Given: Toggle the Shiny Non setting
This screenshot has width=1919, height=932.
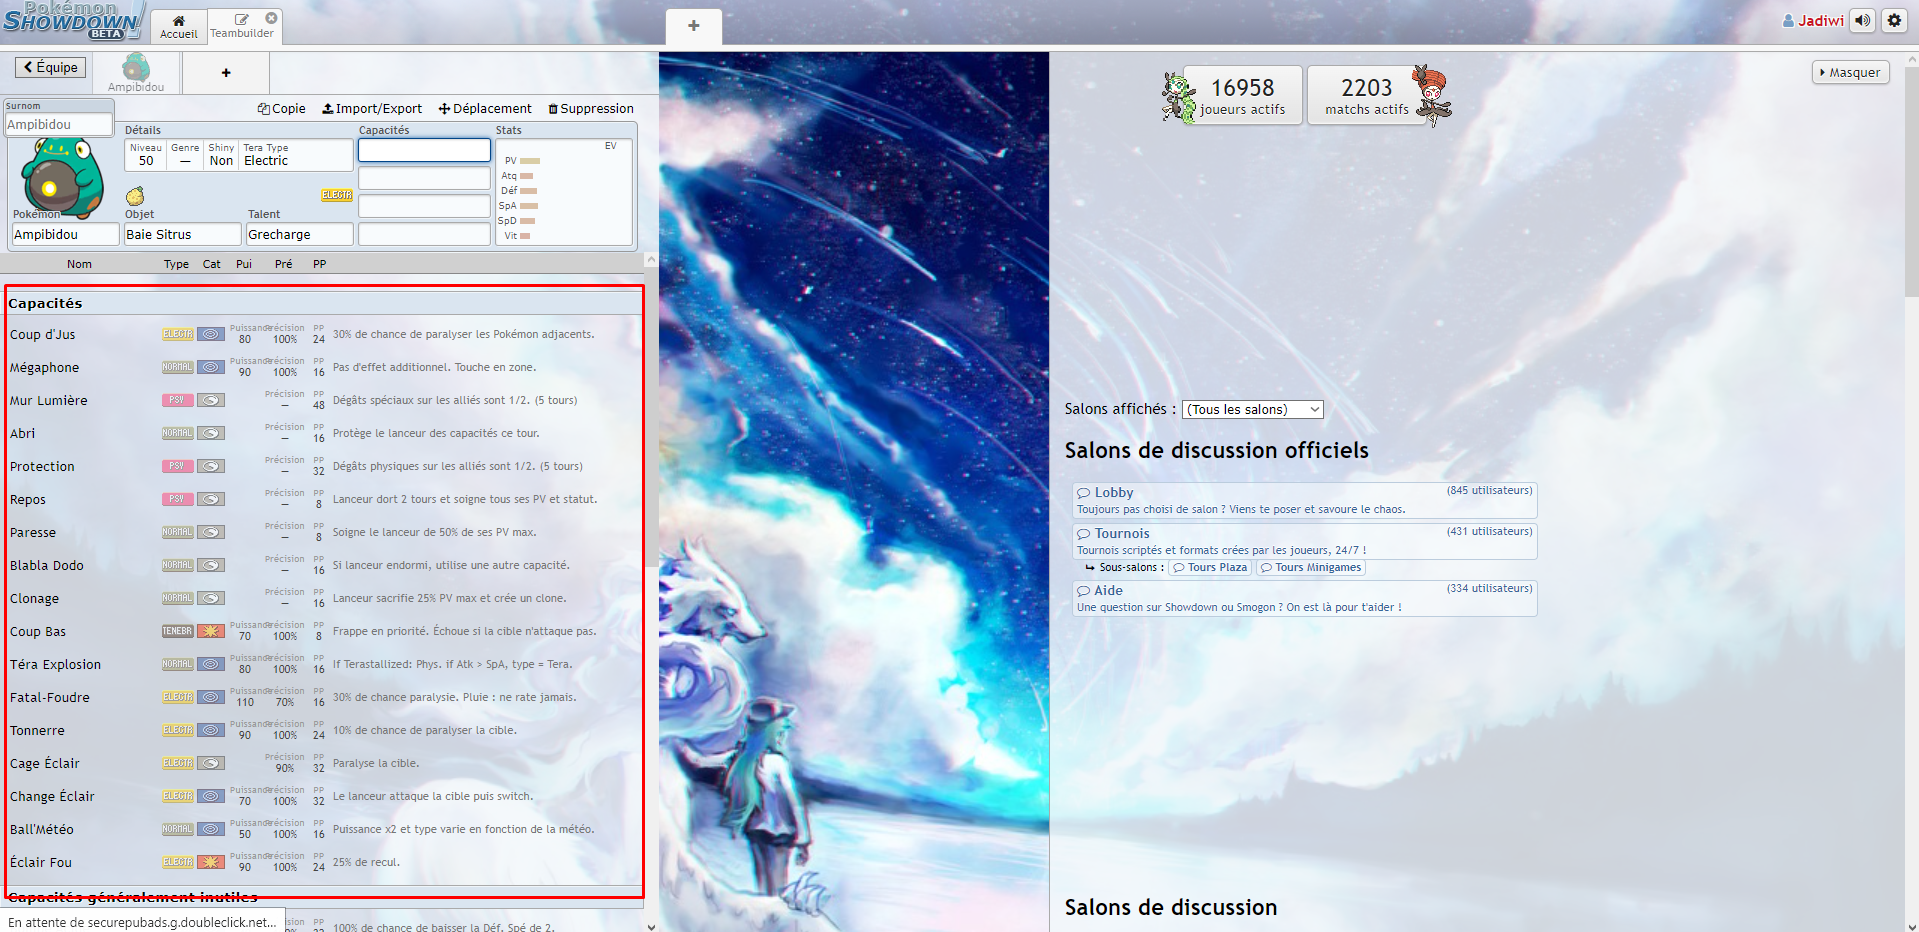Looking at the screenshot, I should pyautogui.click(x=221, y=155).
